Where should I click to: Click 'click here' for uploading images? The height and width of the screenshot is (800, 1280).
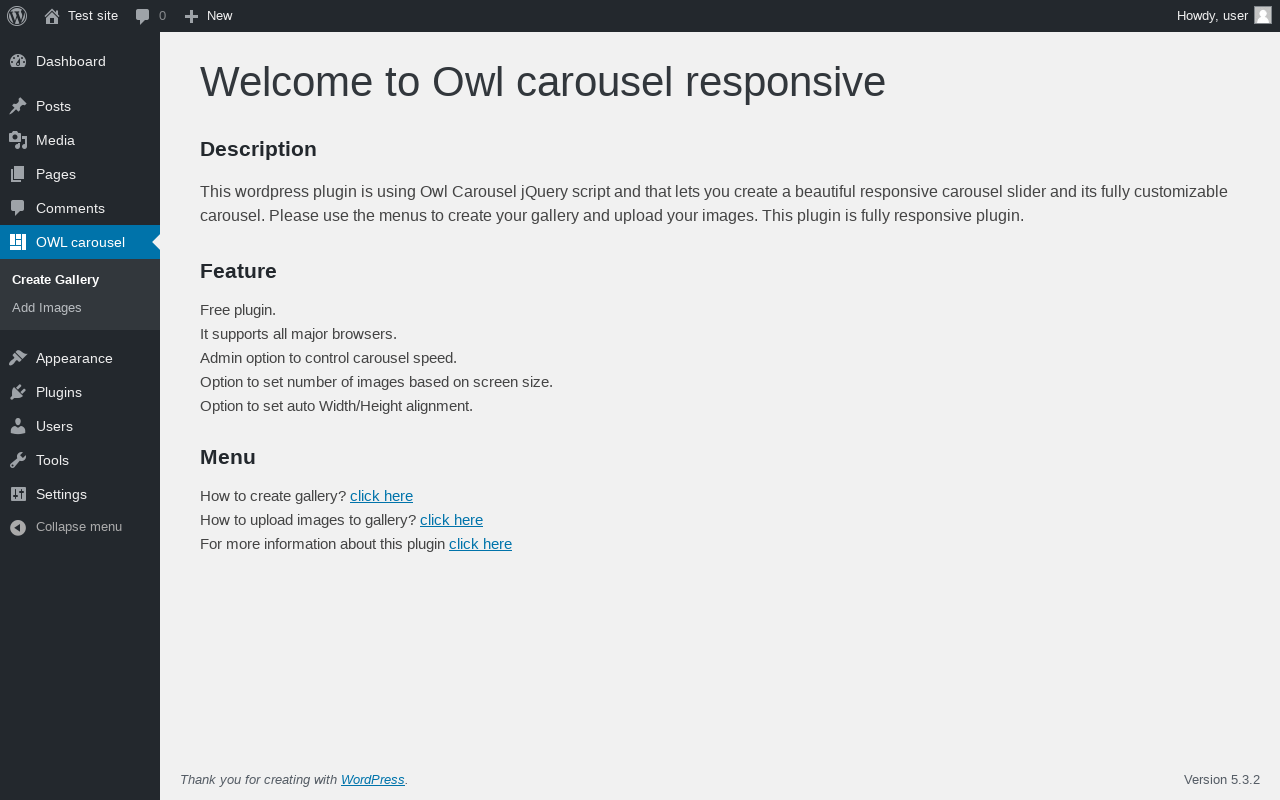coord(451,520)
